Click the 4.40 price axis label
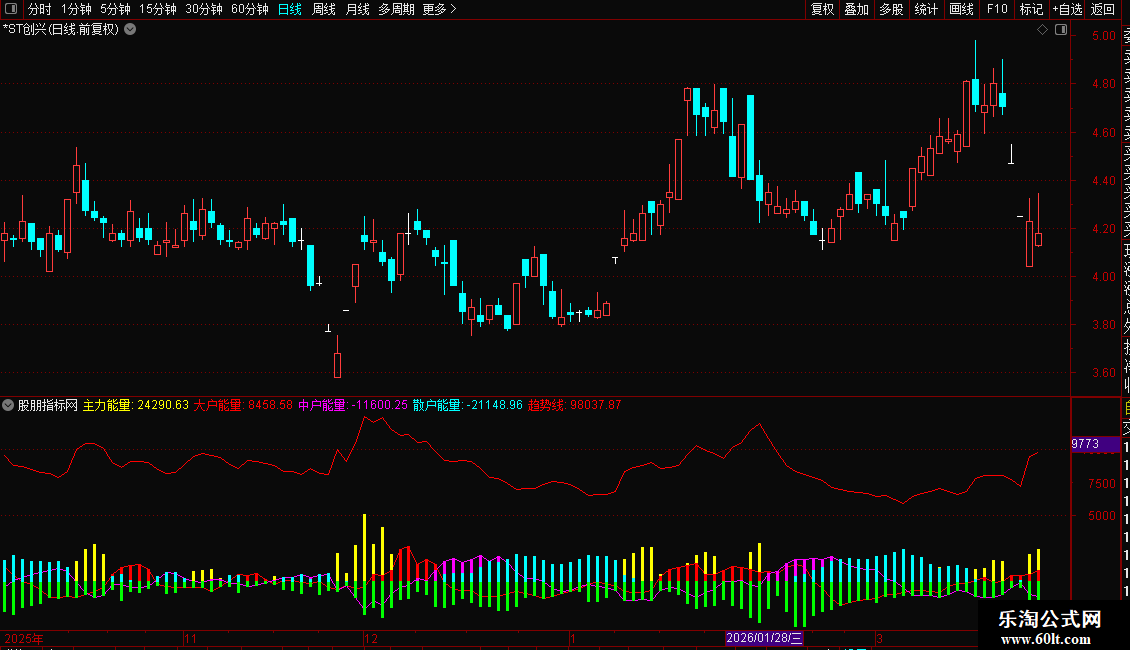Screen dimensions: 1130x650 1104,181
